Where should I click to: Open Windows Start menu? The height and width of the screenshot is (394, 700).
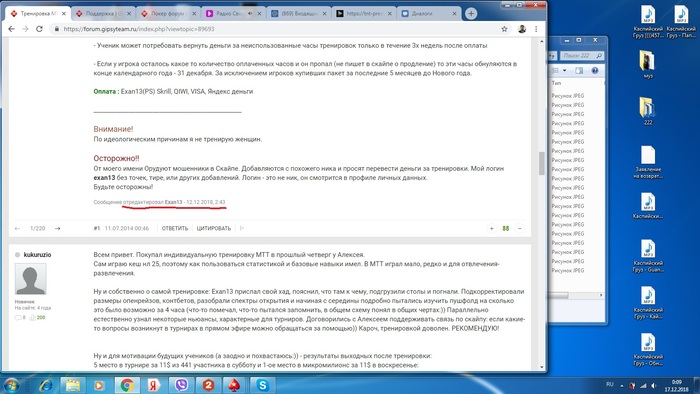pos(12,385)
